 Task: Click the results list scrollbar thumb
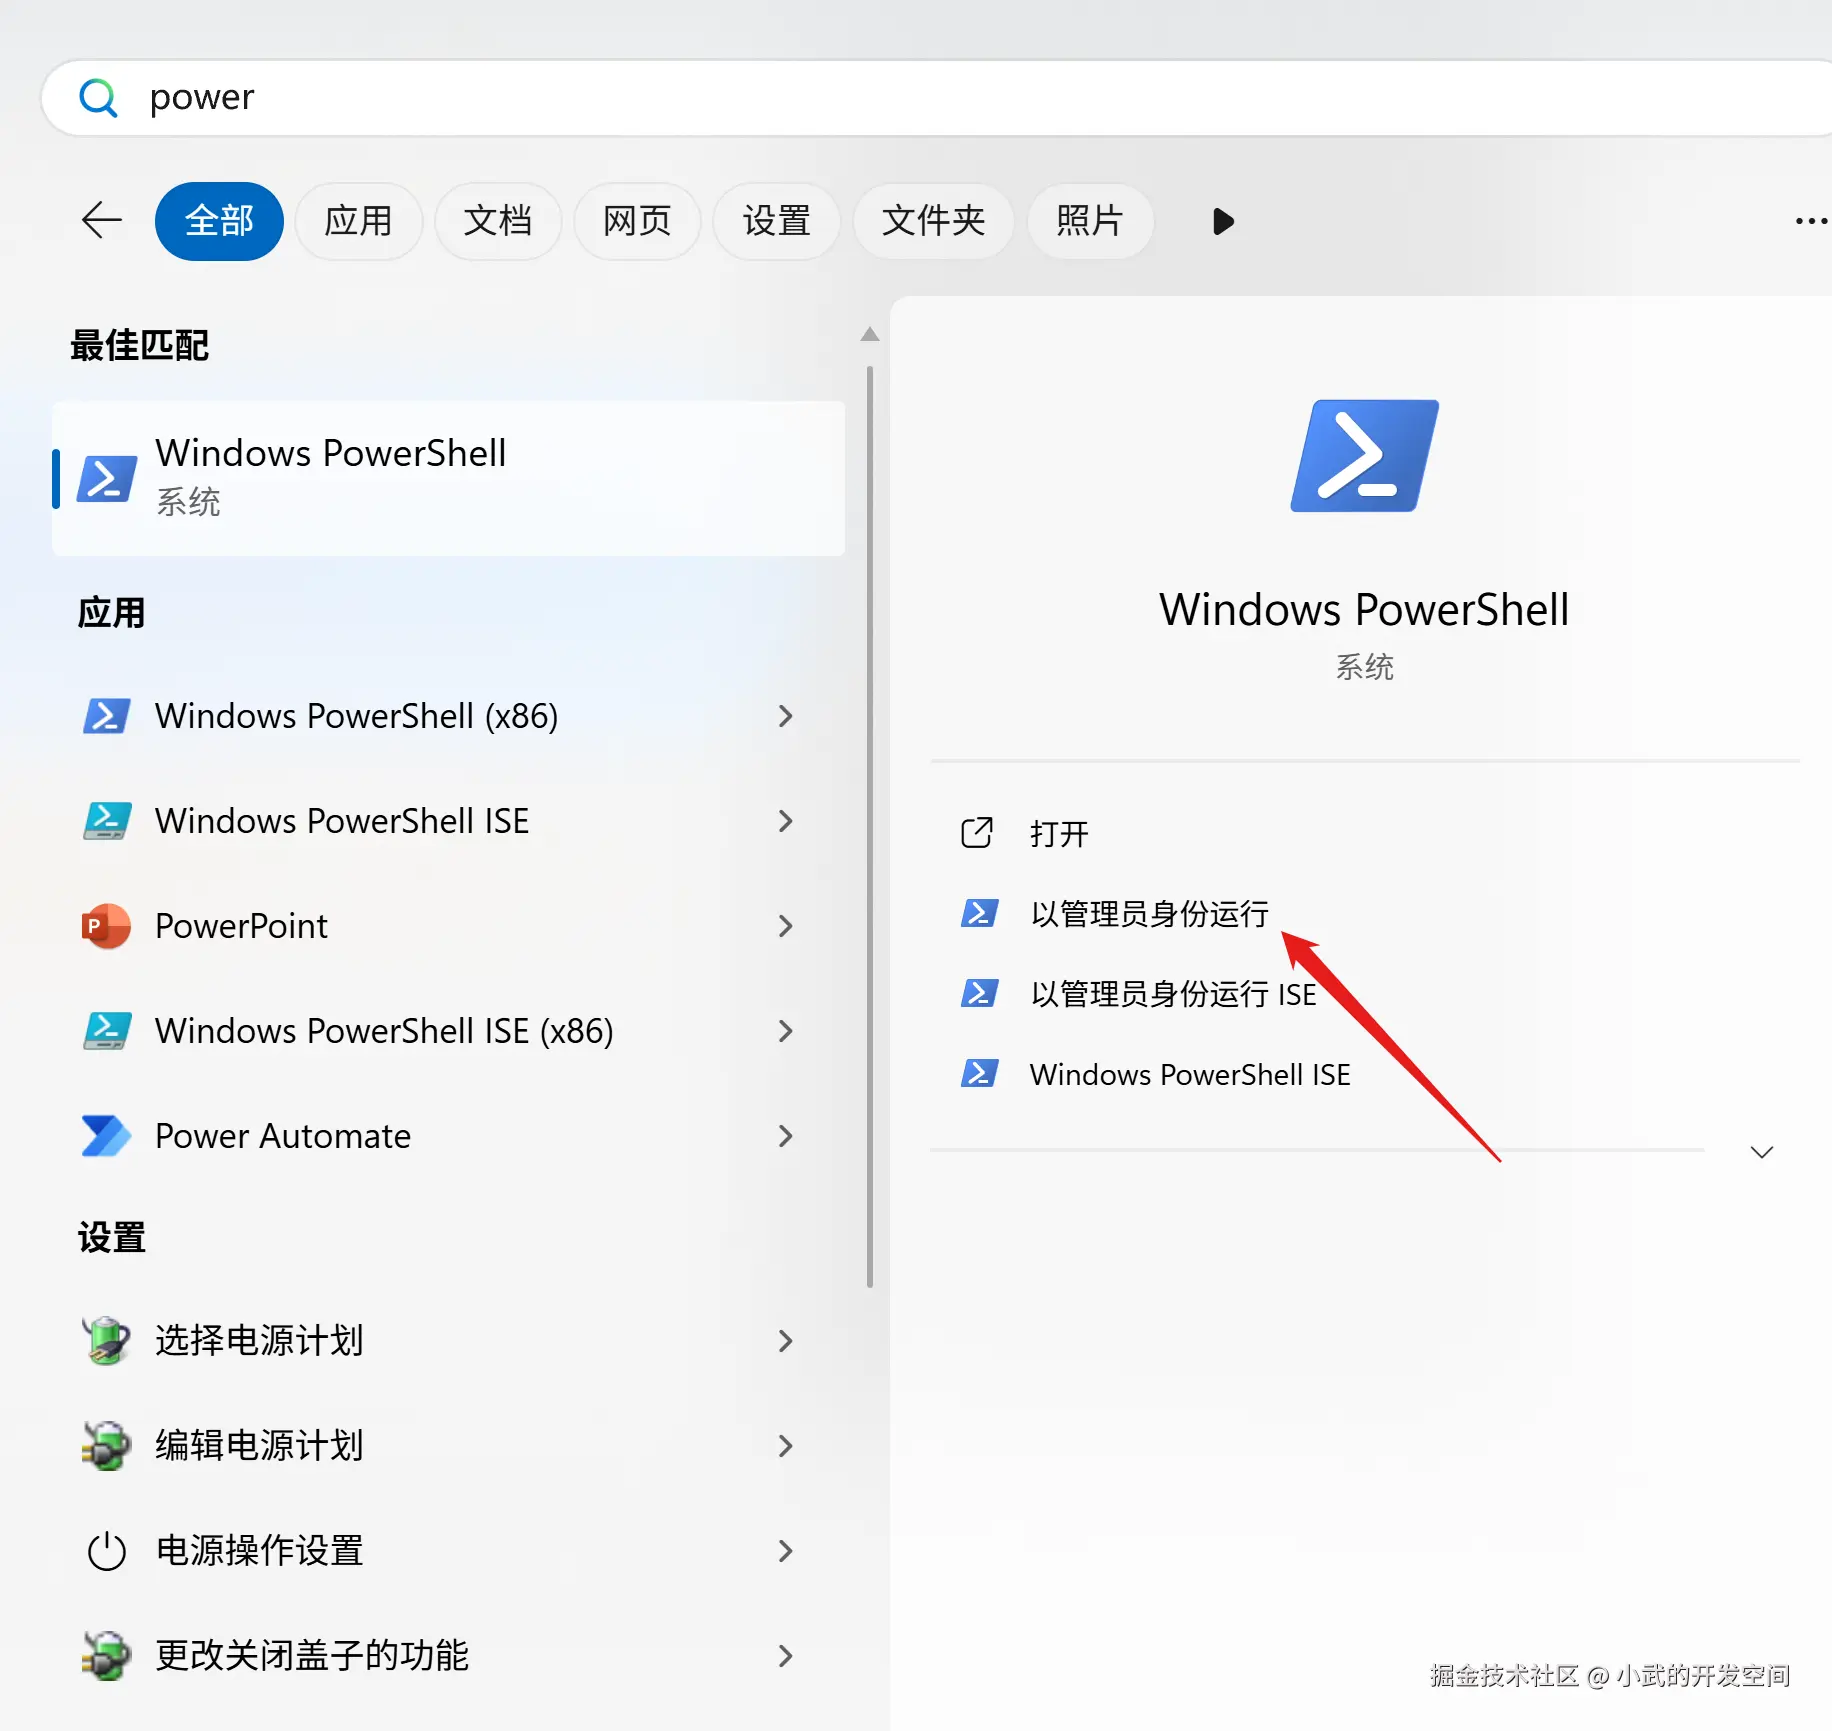870,826
